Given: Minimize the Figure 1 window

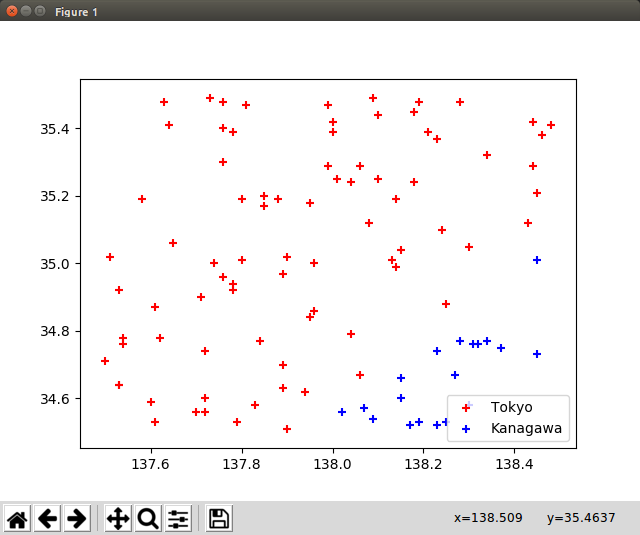Looking at the screenshot, I should (x=26, y=11).
